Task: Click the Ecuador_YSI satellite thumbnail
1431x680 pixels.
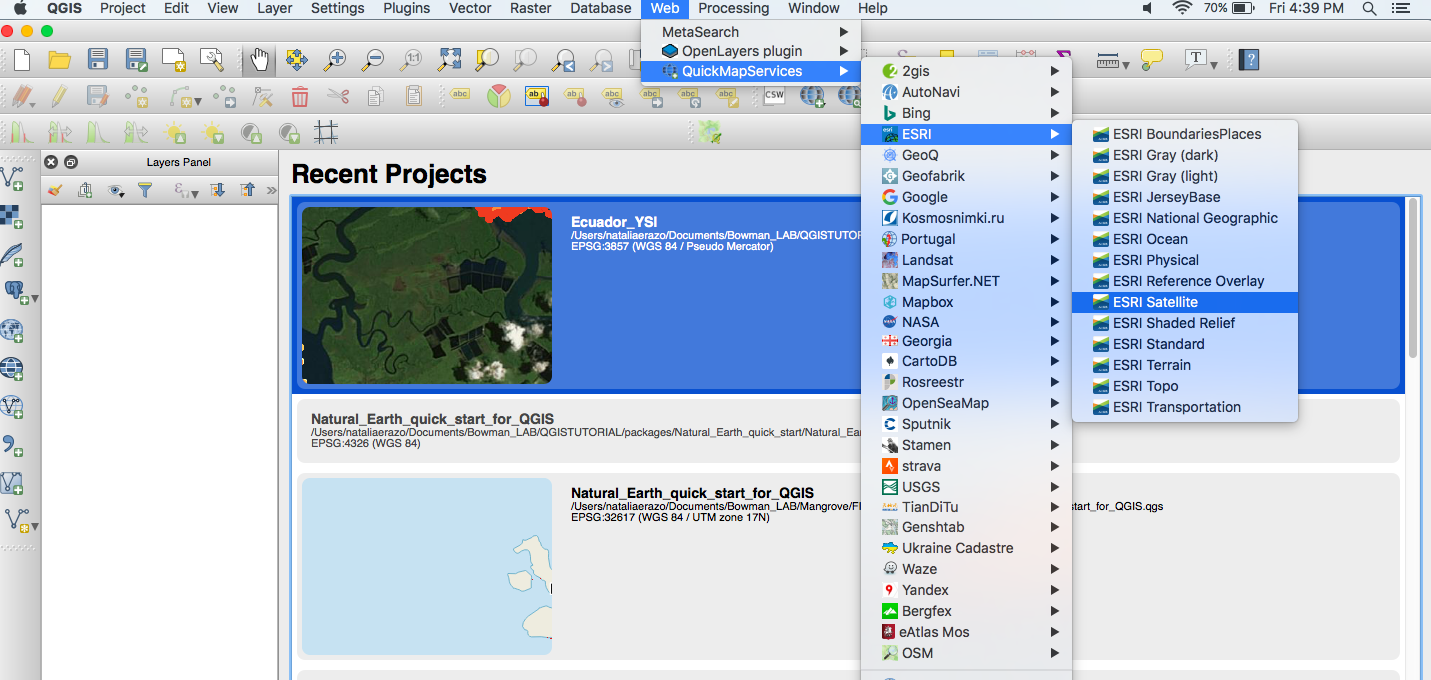Action: pos(427,295)
